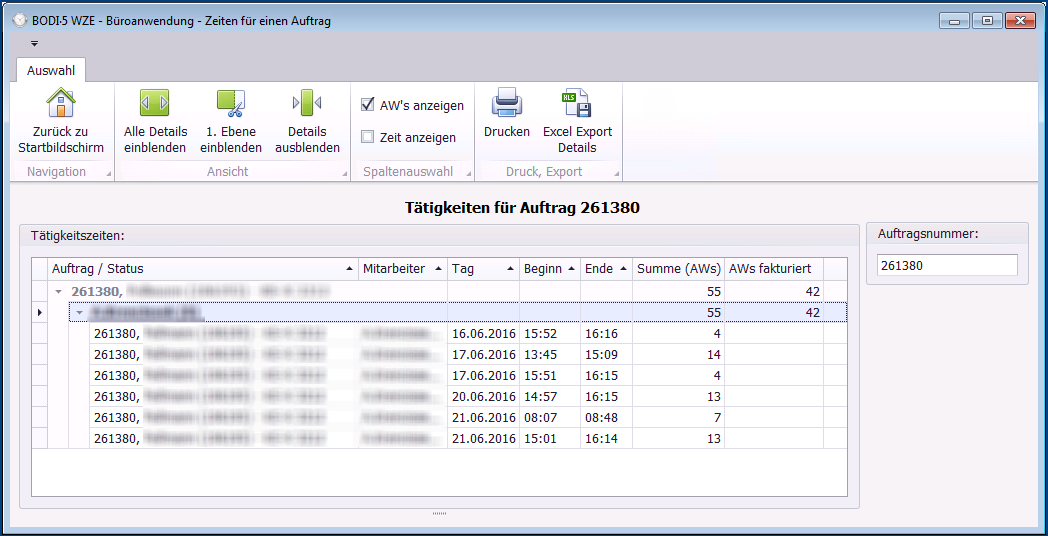Click the Summe (AWs) column header

(x=678, y=269)
